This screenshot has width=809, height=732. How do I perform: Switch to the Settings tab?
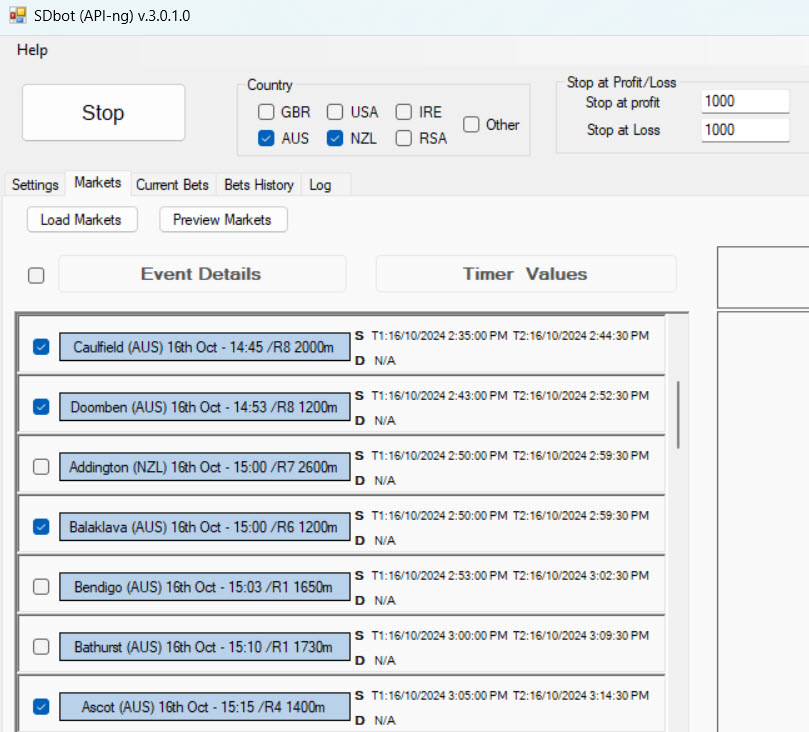pyautogui.click(x=35, y=185)
